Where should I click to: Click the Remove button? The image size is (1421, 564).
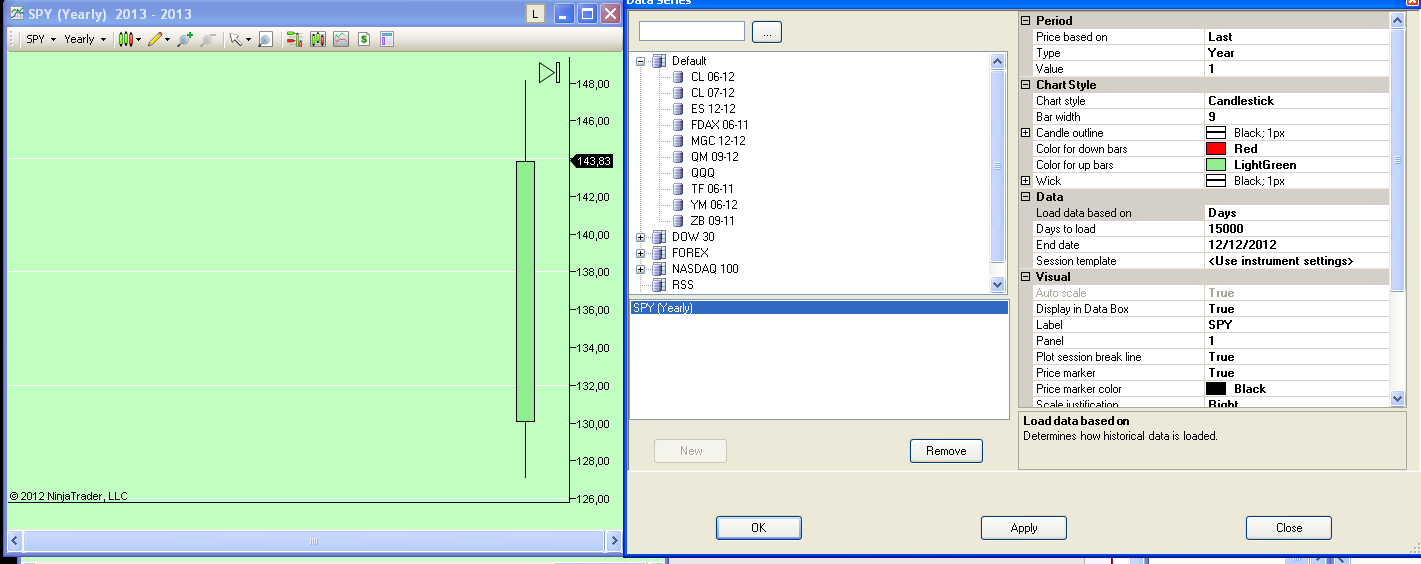(946, 451)
